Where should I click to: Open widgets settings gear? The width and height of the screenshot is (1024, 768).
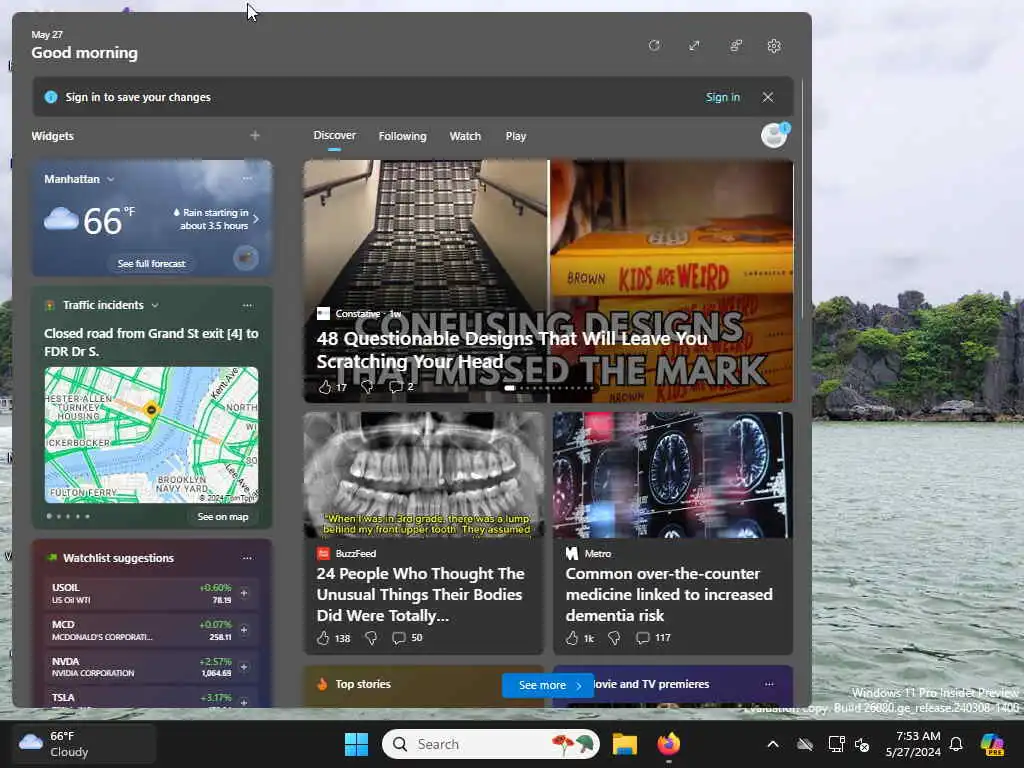774,46
